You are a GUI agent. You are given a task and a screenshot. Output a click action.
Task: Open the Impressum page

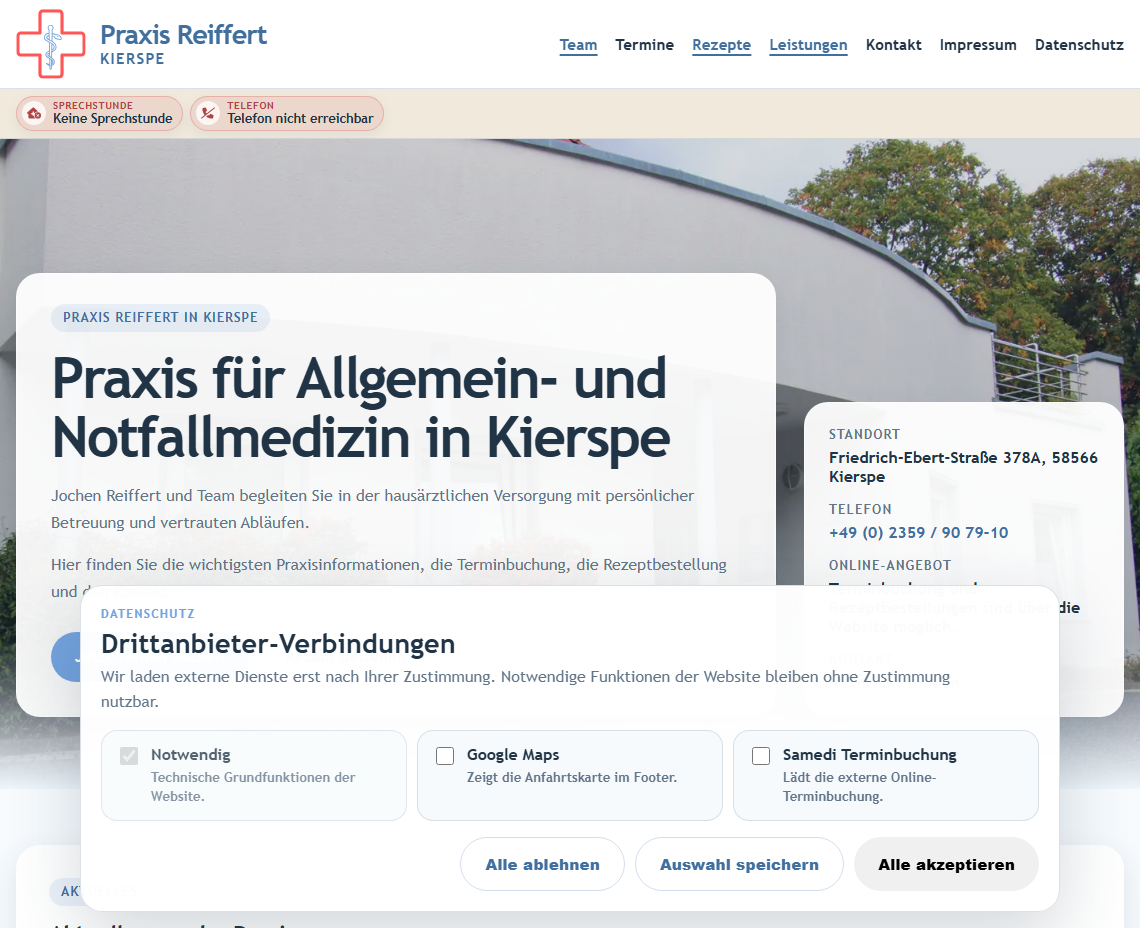[x=978, y=45]
